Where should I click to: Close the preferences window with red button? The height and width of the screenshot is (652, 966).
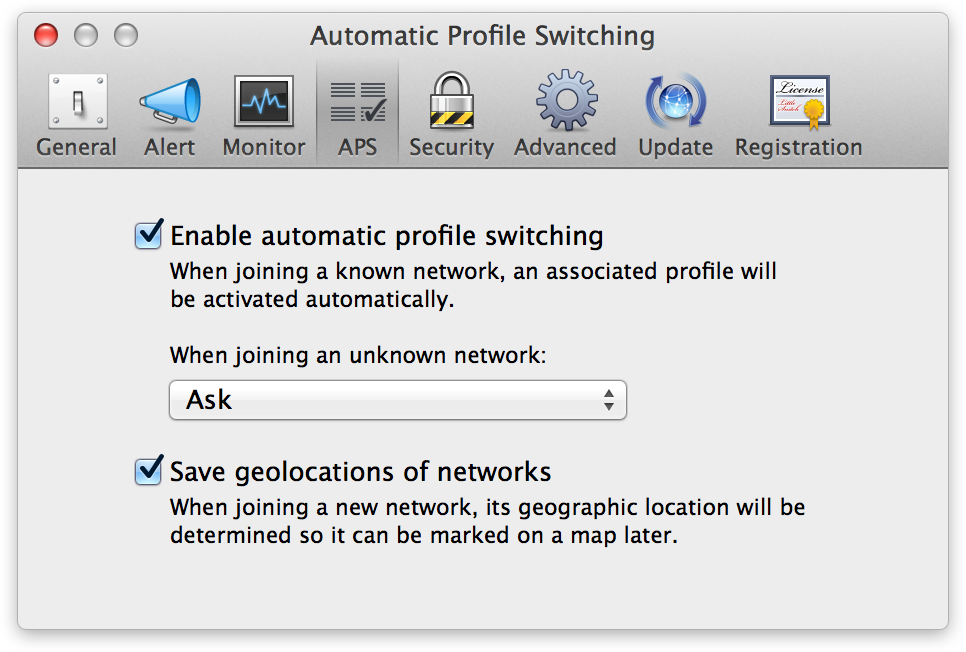(x=46, y=37)
